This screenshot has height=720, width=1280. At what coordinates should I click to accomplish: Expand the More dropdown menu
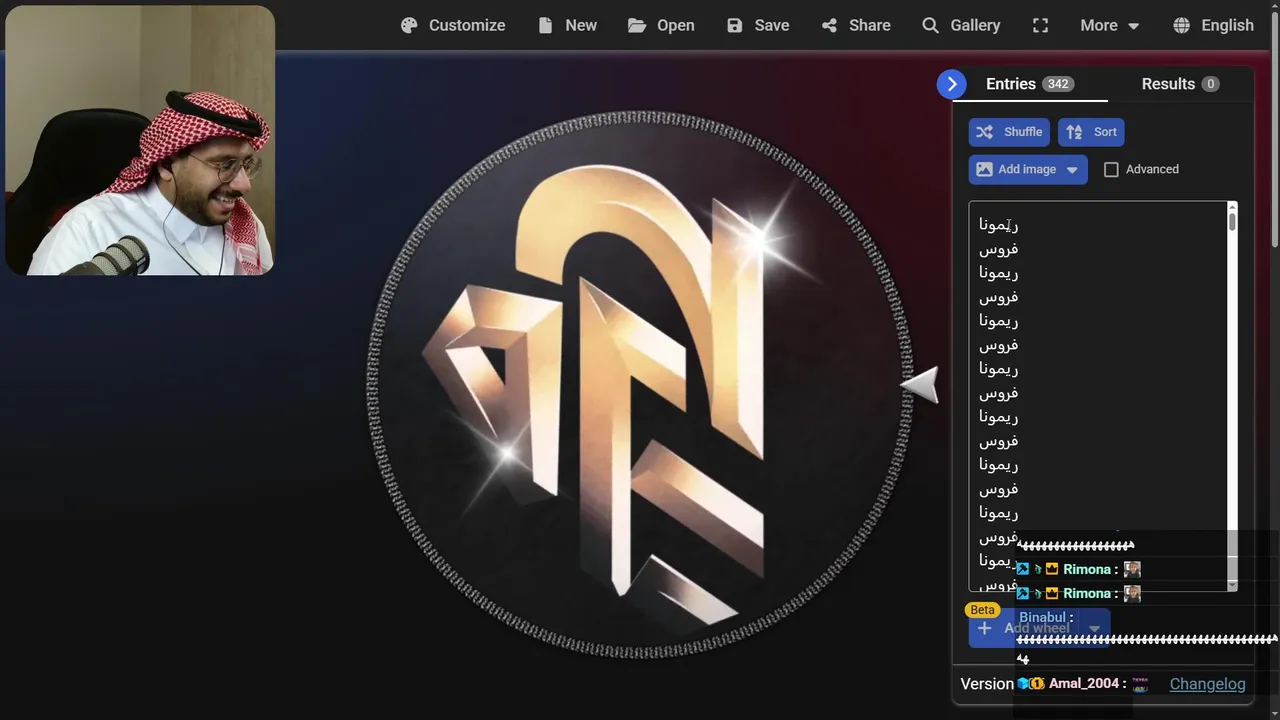click(1110, 25)
